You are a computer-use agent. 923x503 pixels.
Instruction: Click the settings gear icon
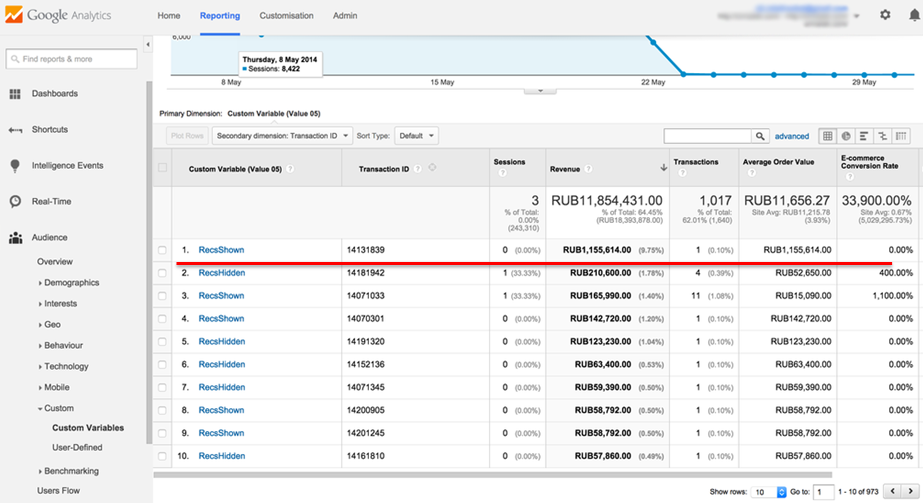884,15
